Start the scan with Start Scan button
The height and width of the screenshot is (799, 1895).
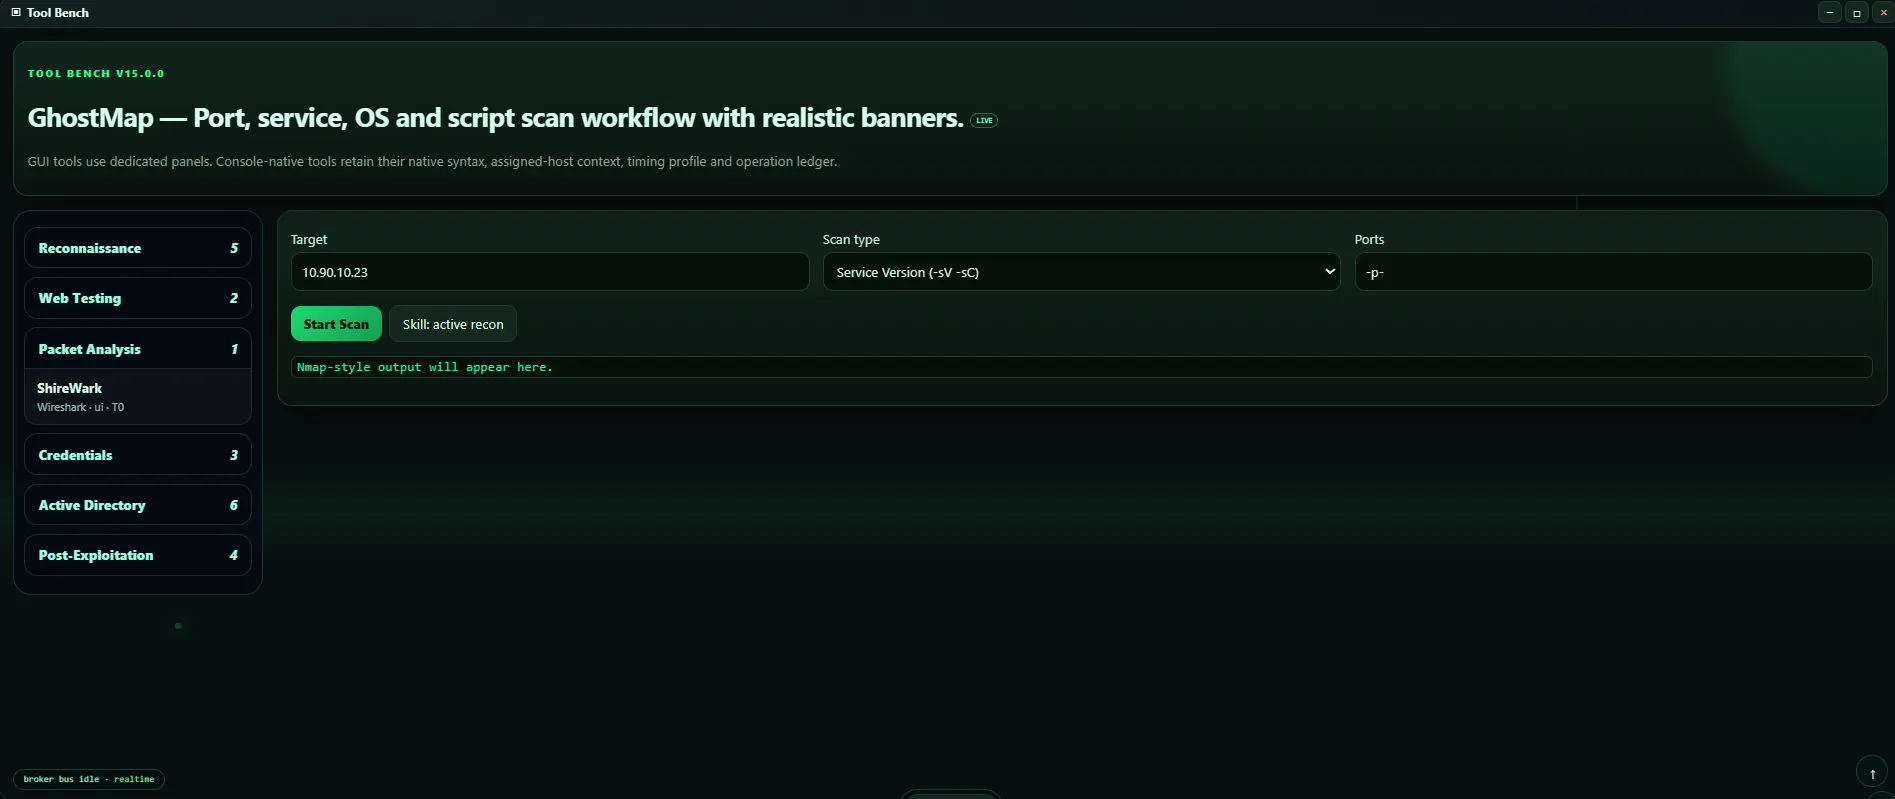pos(336,324)
